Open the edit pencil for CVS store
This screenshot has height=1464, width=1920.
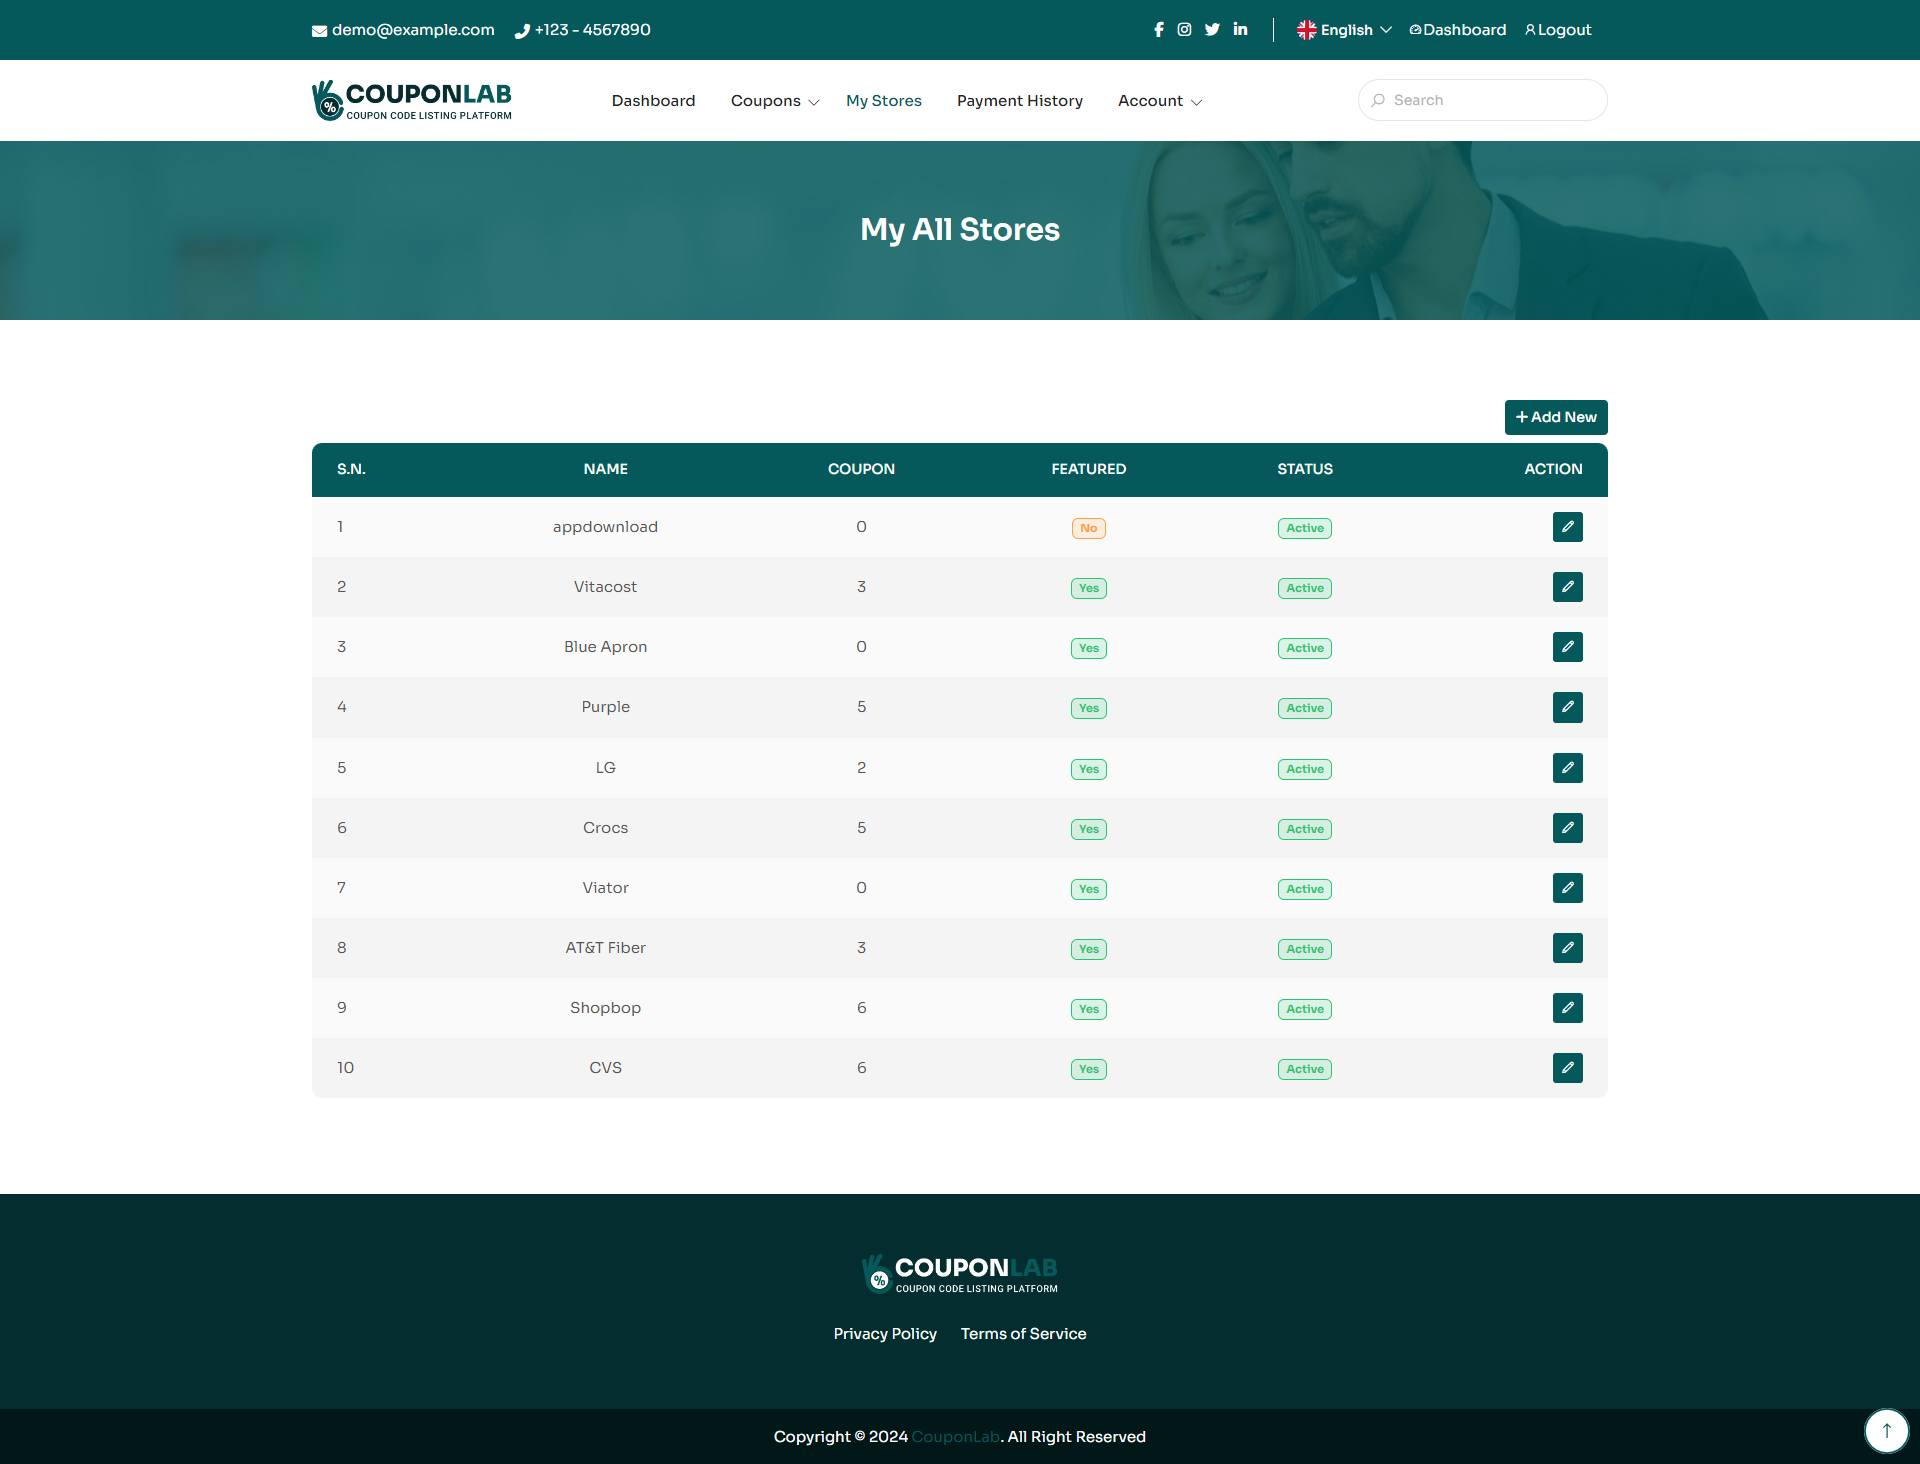[1567, 1068]
